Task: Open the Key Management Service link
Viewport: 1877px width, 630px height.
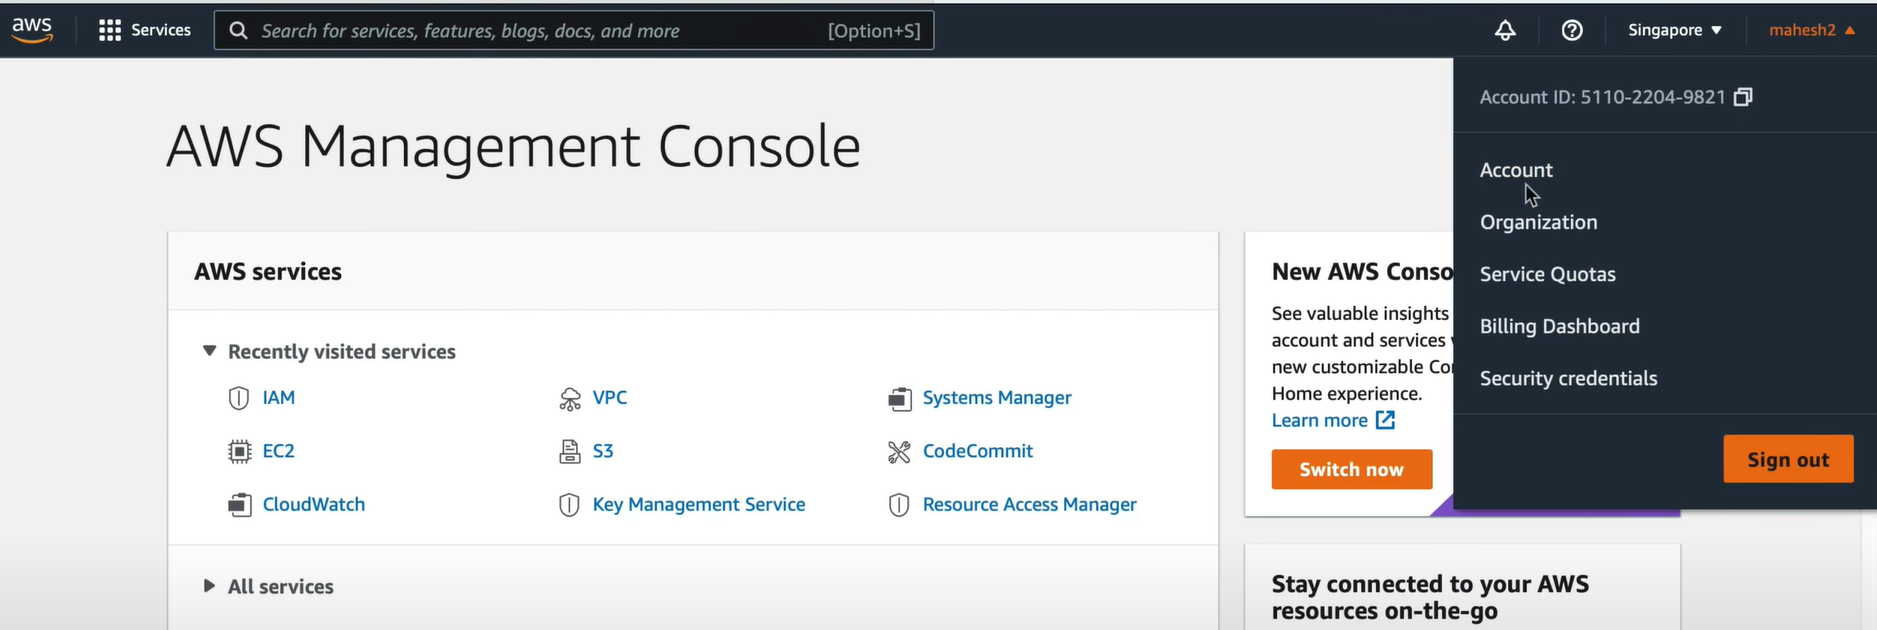Action: 698,505
